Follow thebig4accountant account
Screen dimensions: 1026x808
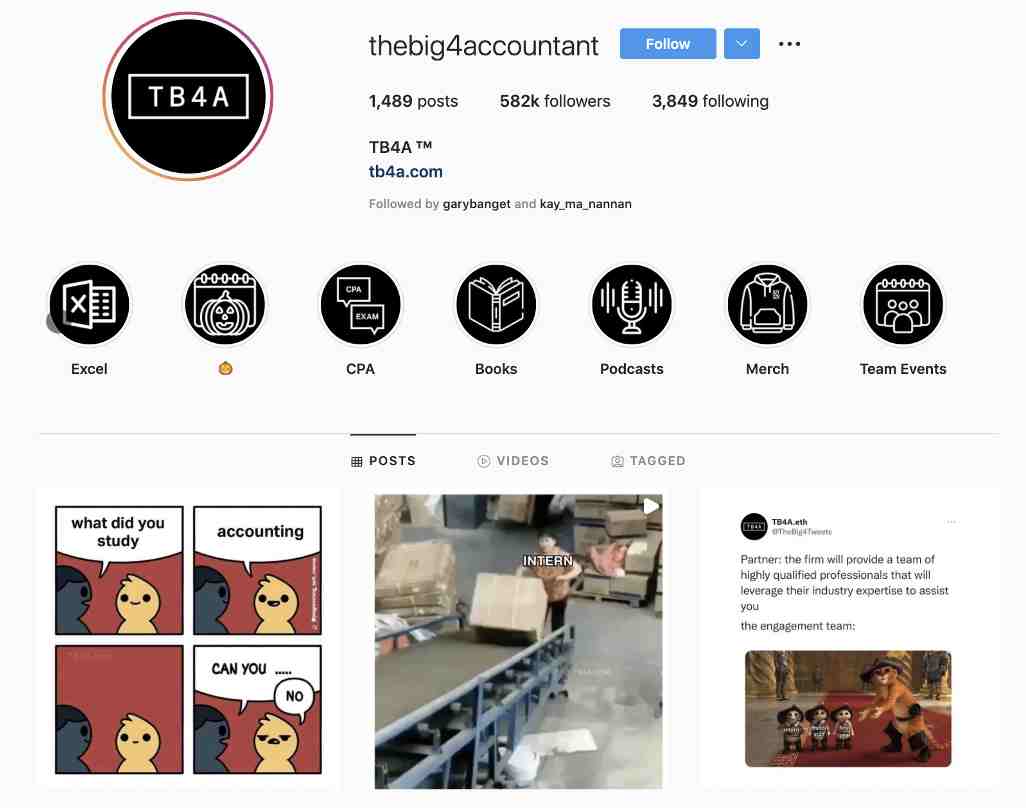[667, 44]
